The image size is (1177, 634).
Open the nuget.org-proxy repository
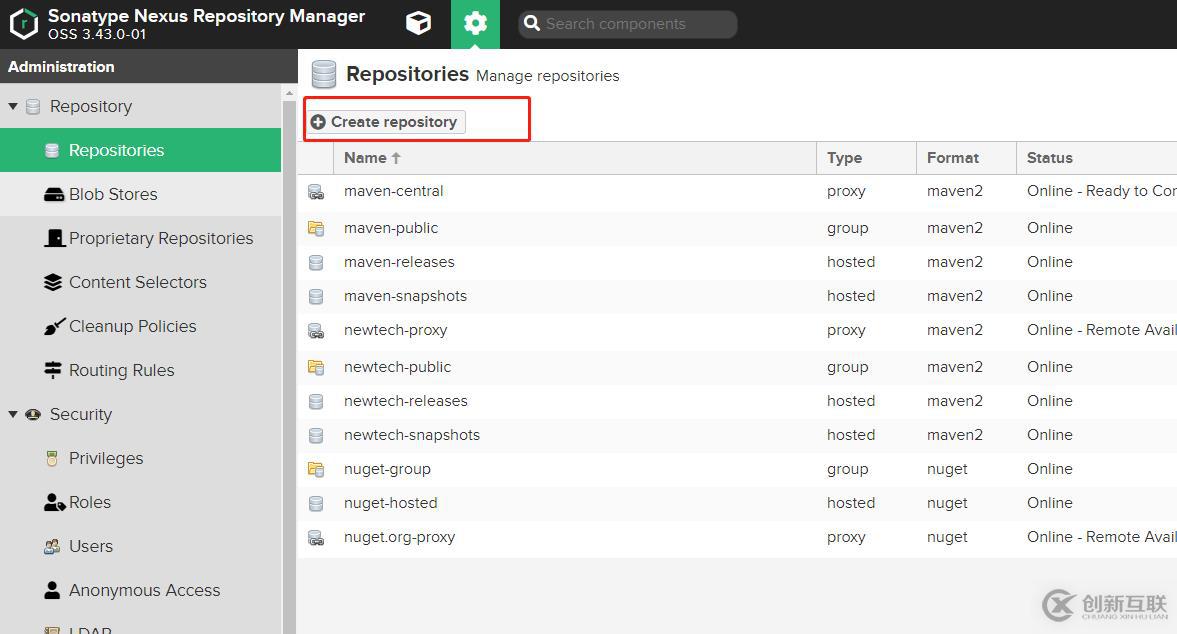point(399,537)
